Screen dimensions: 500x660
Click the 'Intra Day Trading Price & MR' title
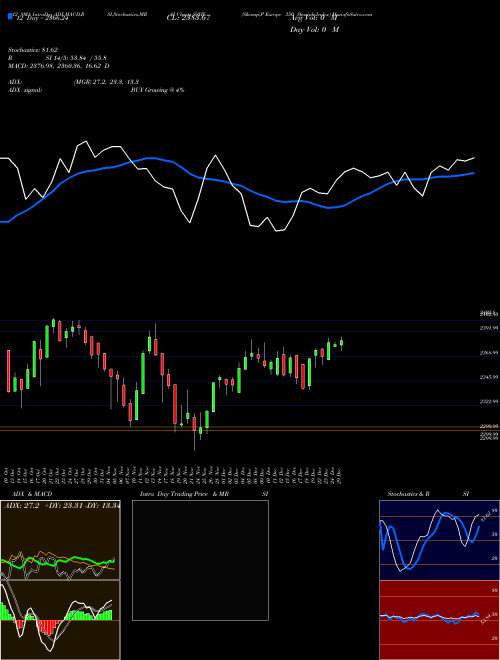click(184, 494)
